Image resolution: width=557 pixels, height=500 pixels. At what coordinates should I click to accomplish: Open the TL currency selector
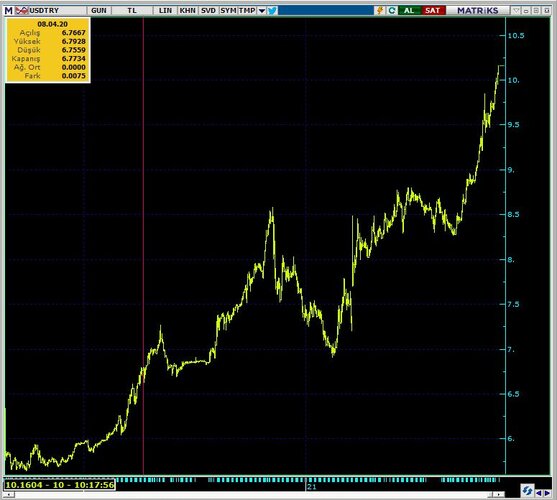click(x=132, y=11)
